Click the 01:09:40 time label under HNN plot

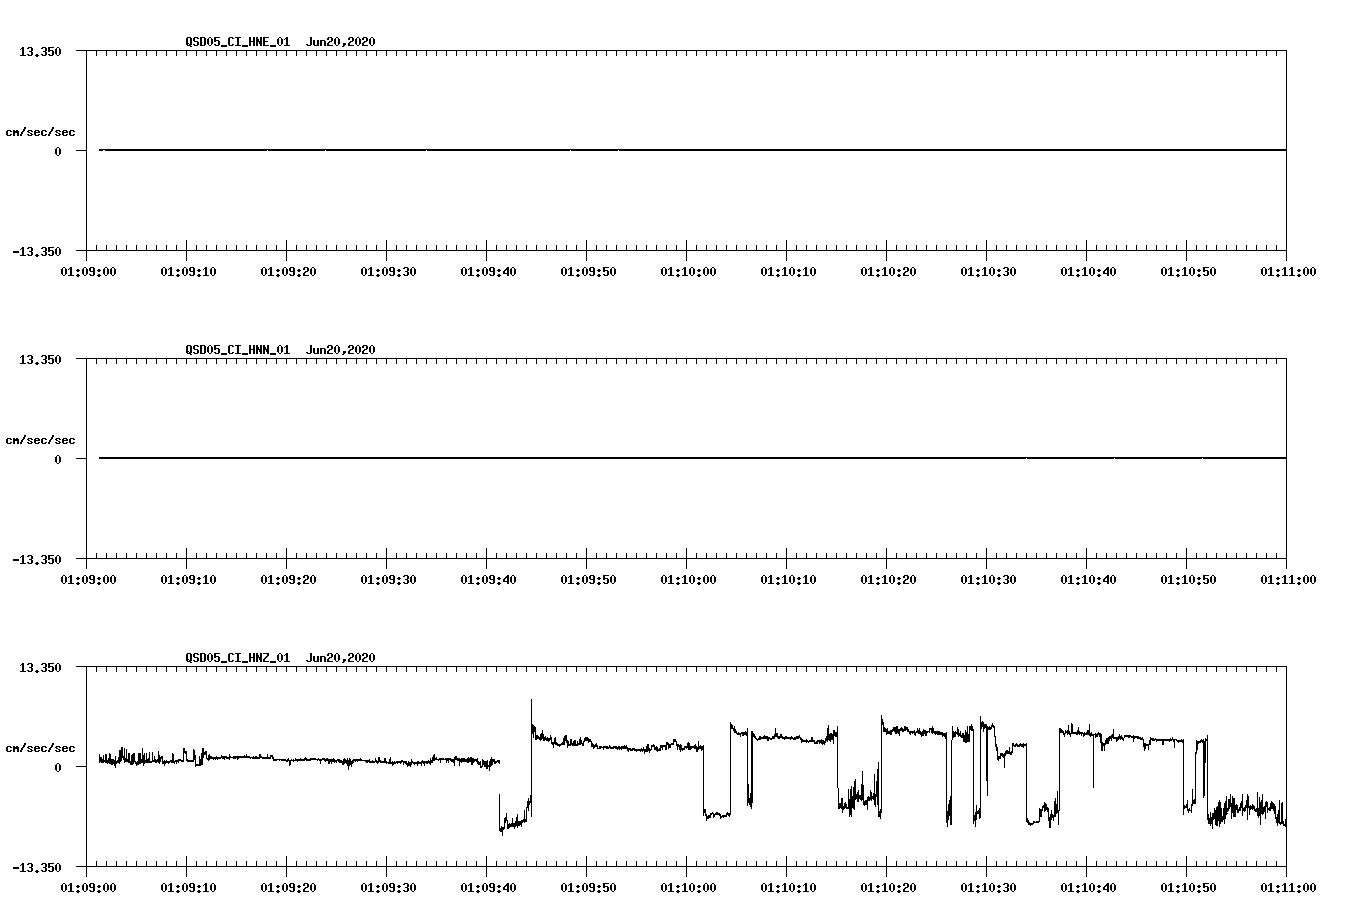[488, 579]
